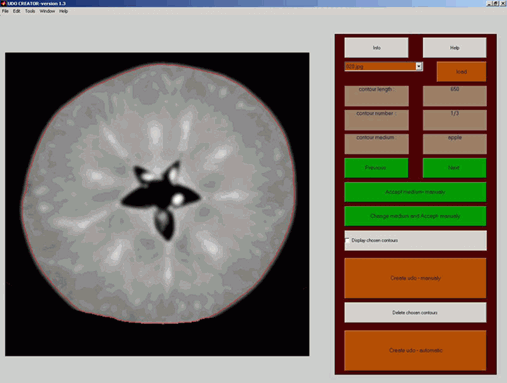Open the Edit menu
Viewport: 507px width, 383px height.
(16, 11)
